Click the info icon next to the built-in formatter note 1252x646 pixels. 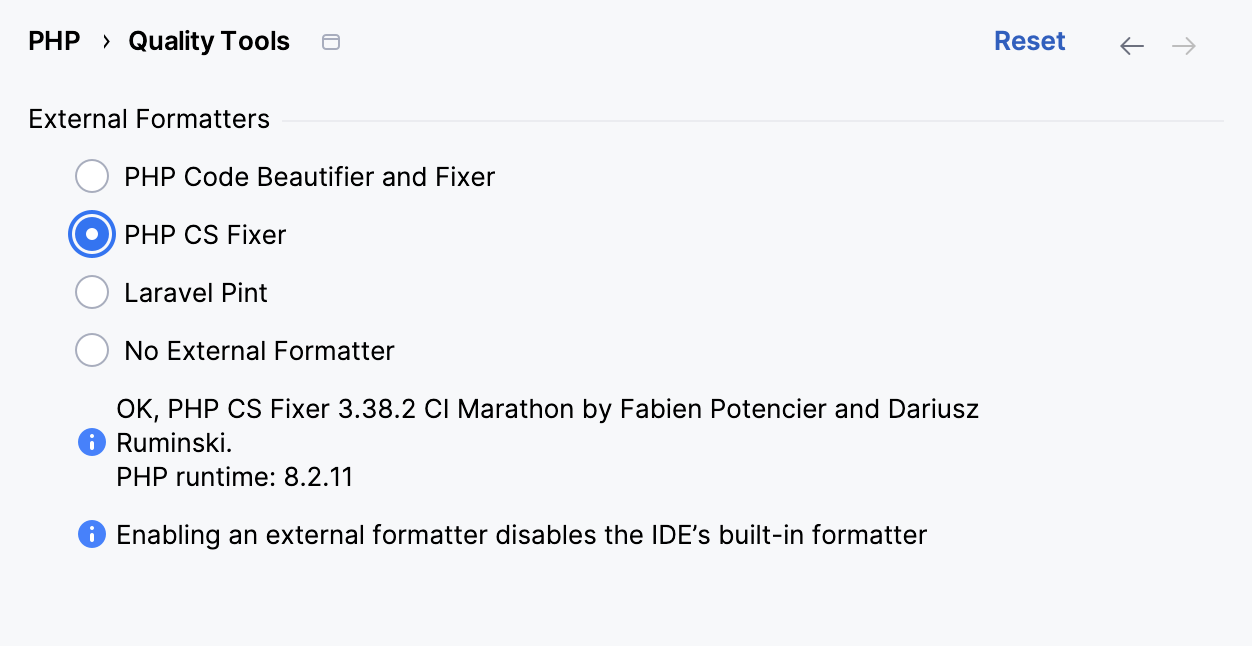pos(91,534)
